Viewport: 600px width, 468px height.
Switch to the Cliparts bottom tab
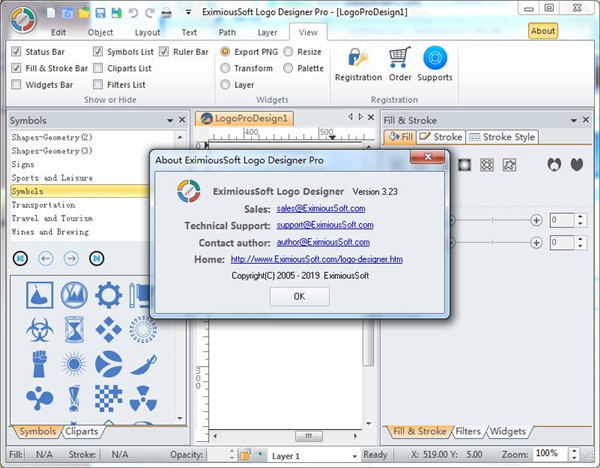pyautogui.click(x=82, y=431)
